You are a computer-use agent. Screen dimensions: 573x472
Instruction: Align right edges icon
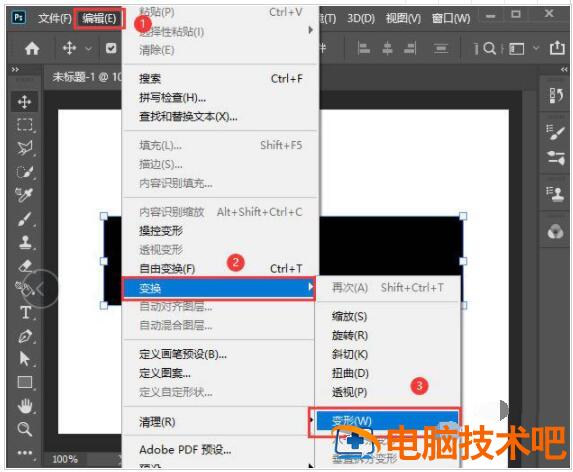pos(410,48)
